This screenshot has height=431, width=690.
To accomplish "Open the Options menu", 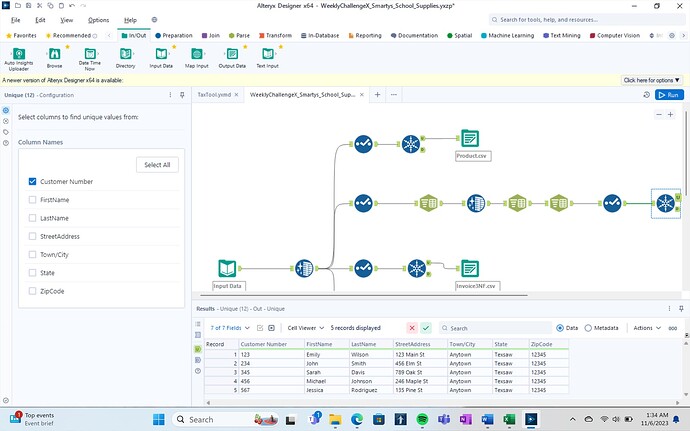I will [x=98, y=20].
